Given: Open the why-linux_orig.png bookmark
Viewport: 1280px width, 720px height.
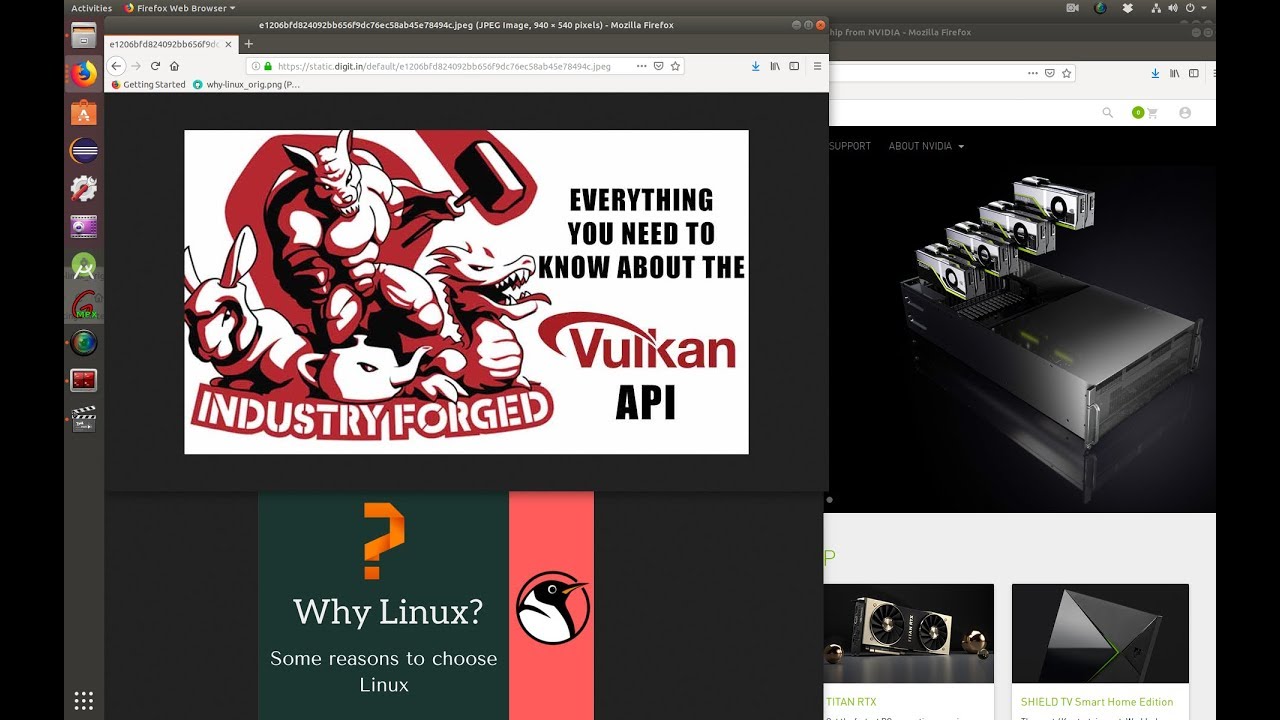Looking at the screenshot, I should pos(246,85).
